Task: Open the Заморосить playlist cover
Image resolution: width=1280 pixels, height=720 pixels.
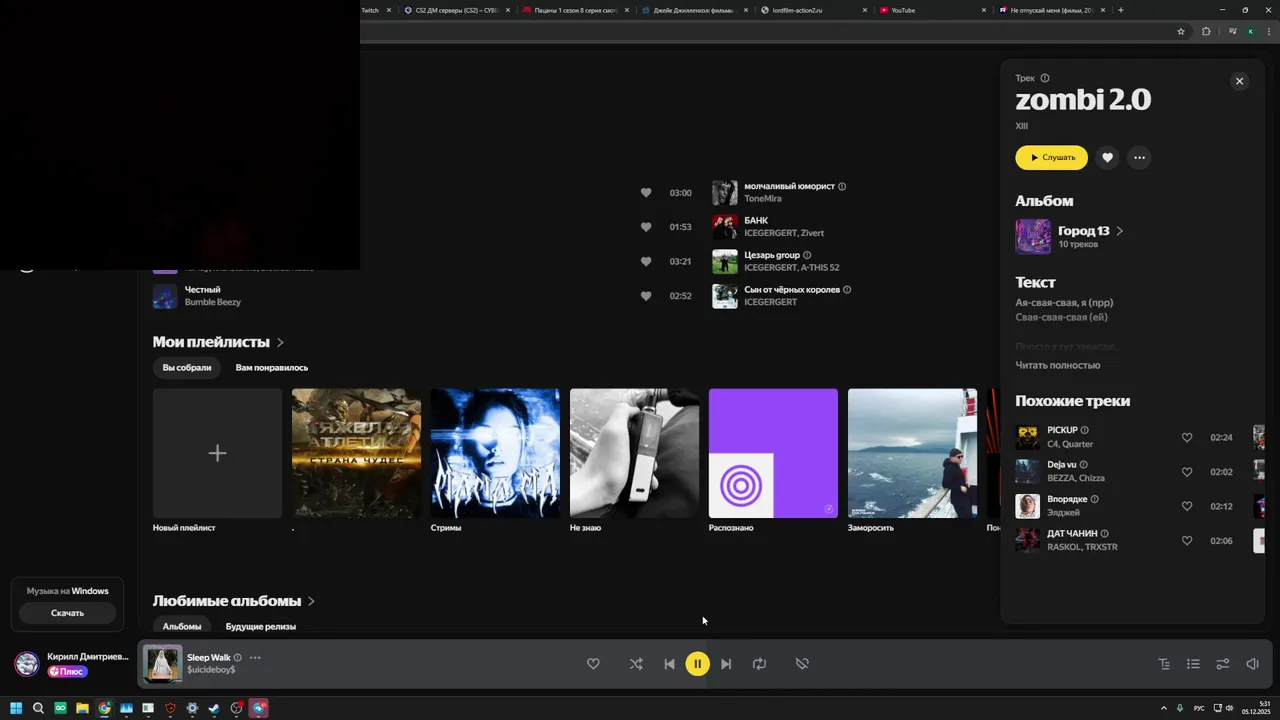Action: click(x=912, y=453)
